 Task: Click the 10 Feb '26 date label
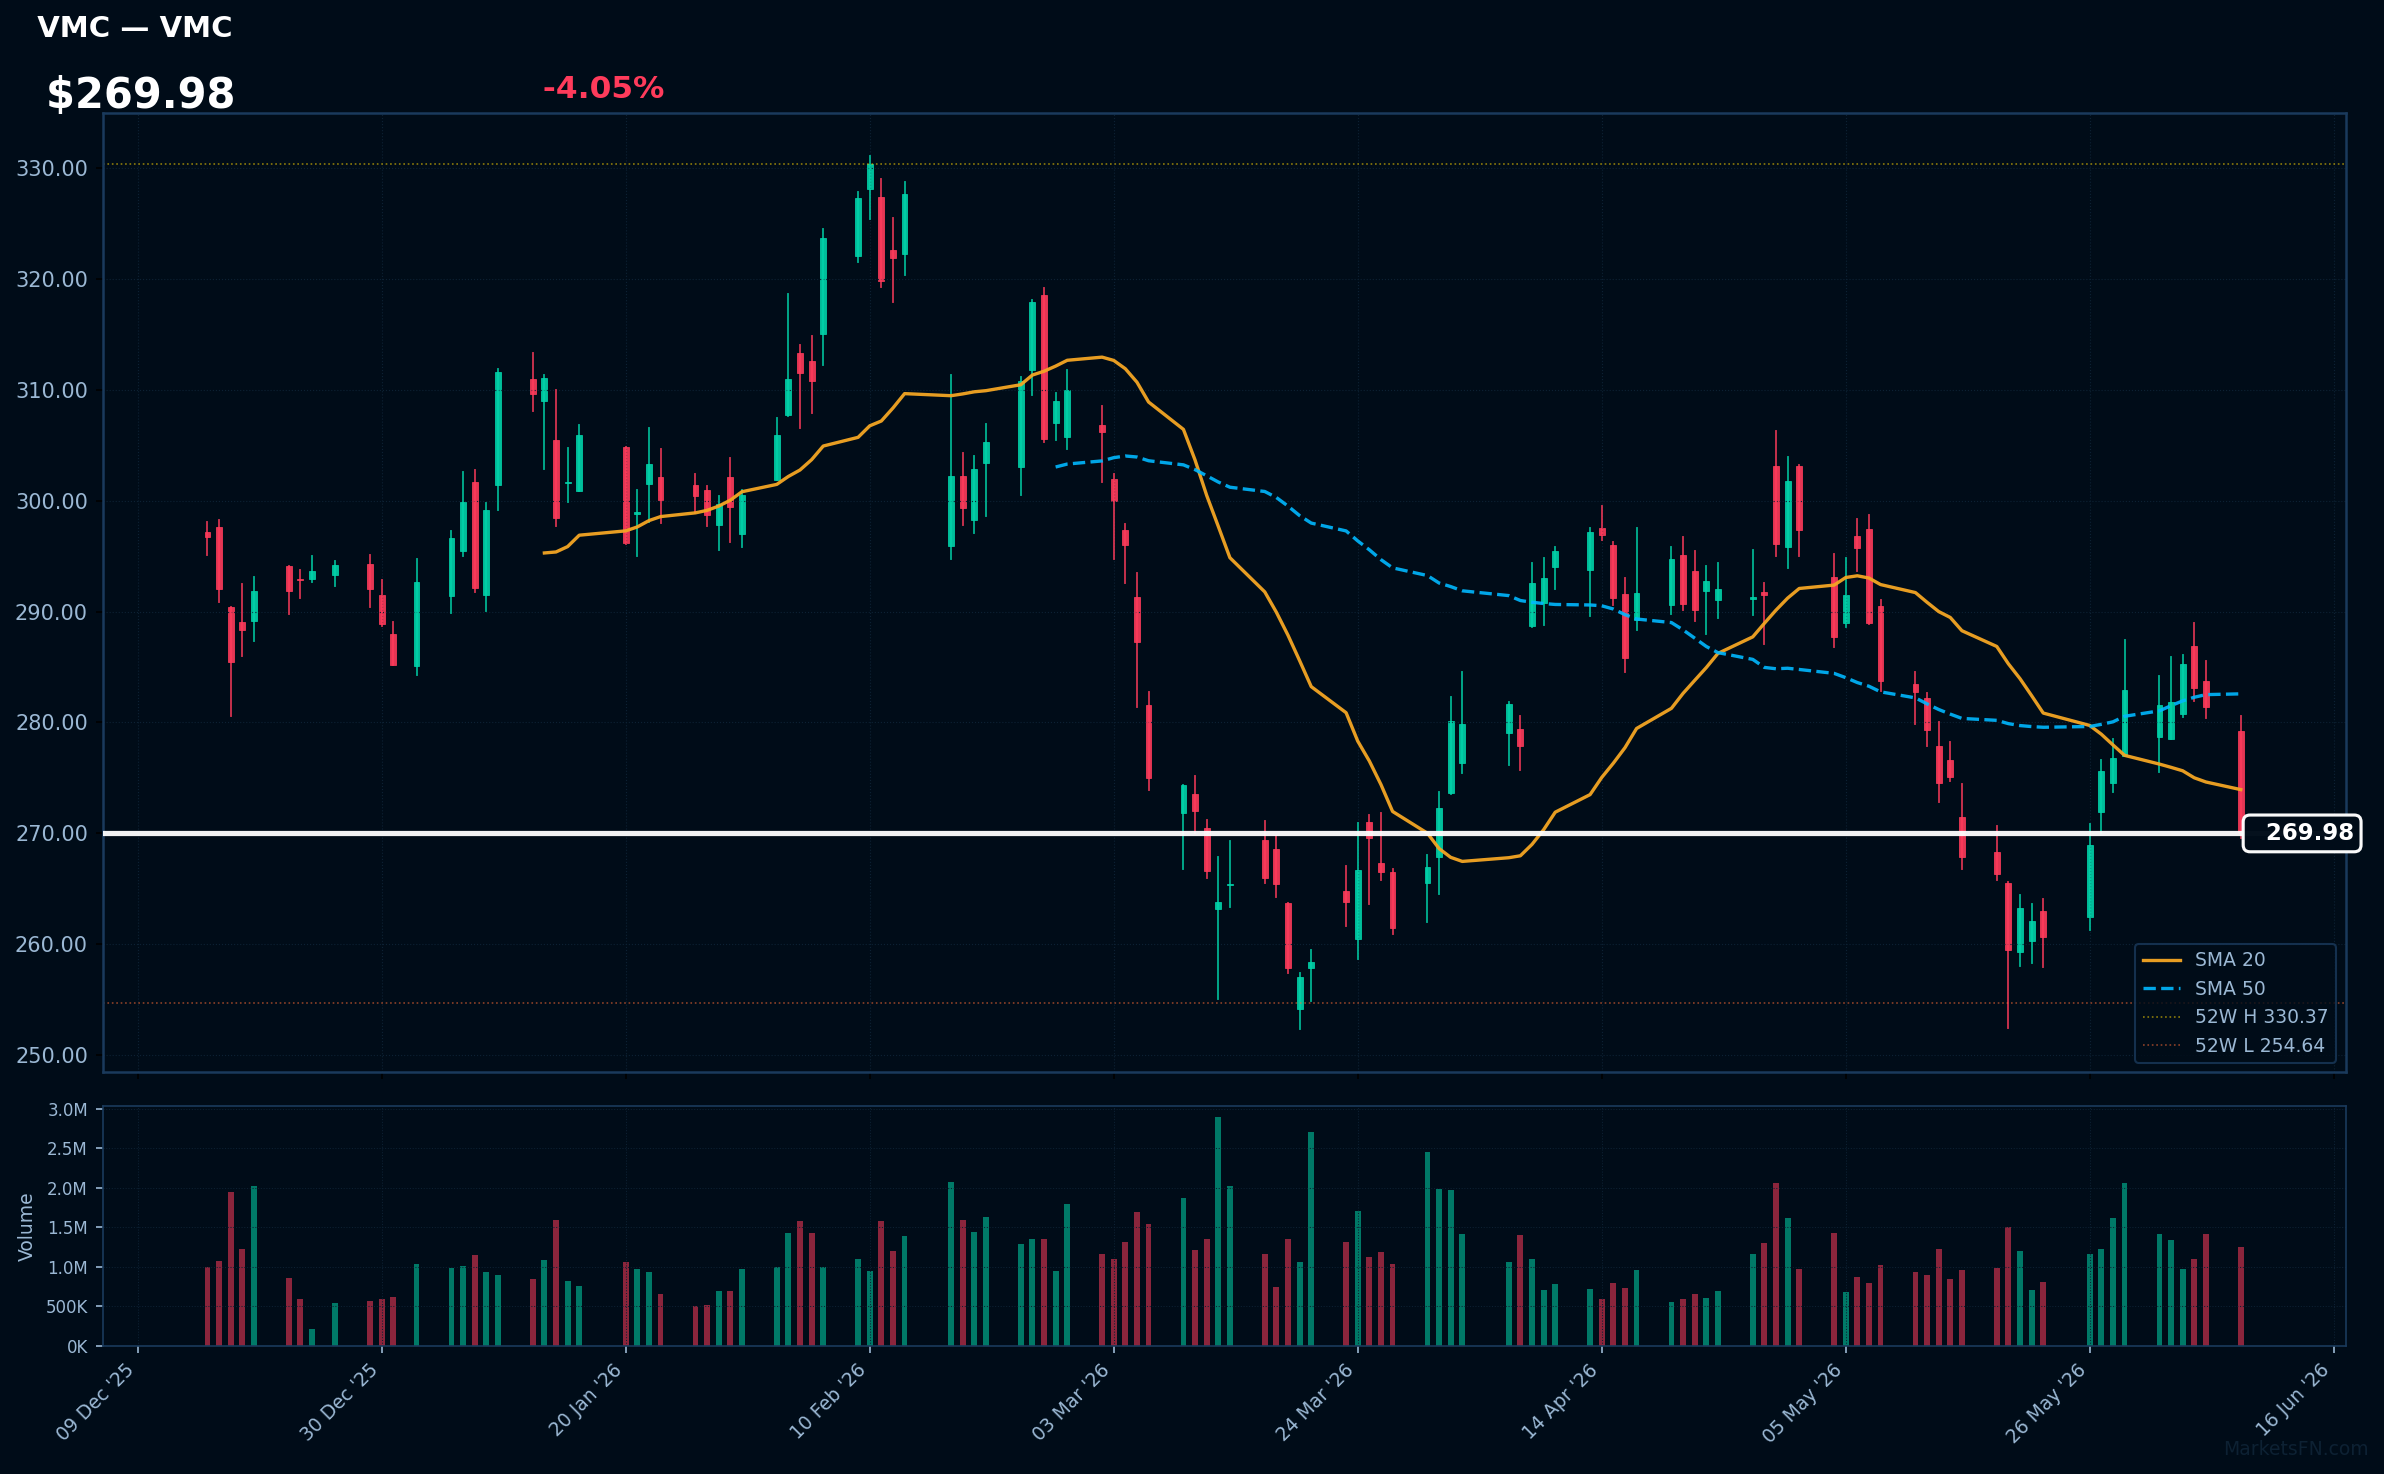827,1401
